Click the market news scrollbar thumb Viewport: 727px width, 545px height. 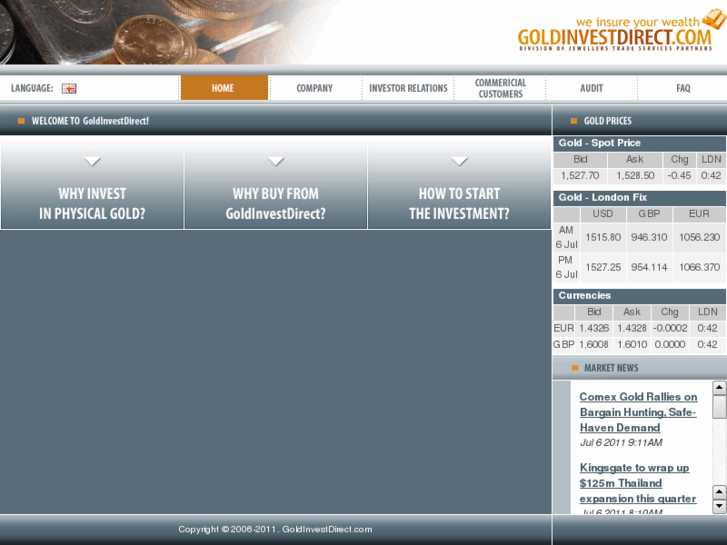tap(719, 406)
